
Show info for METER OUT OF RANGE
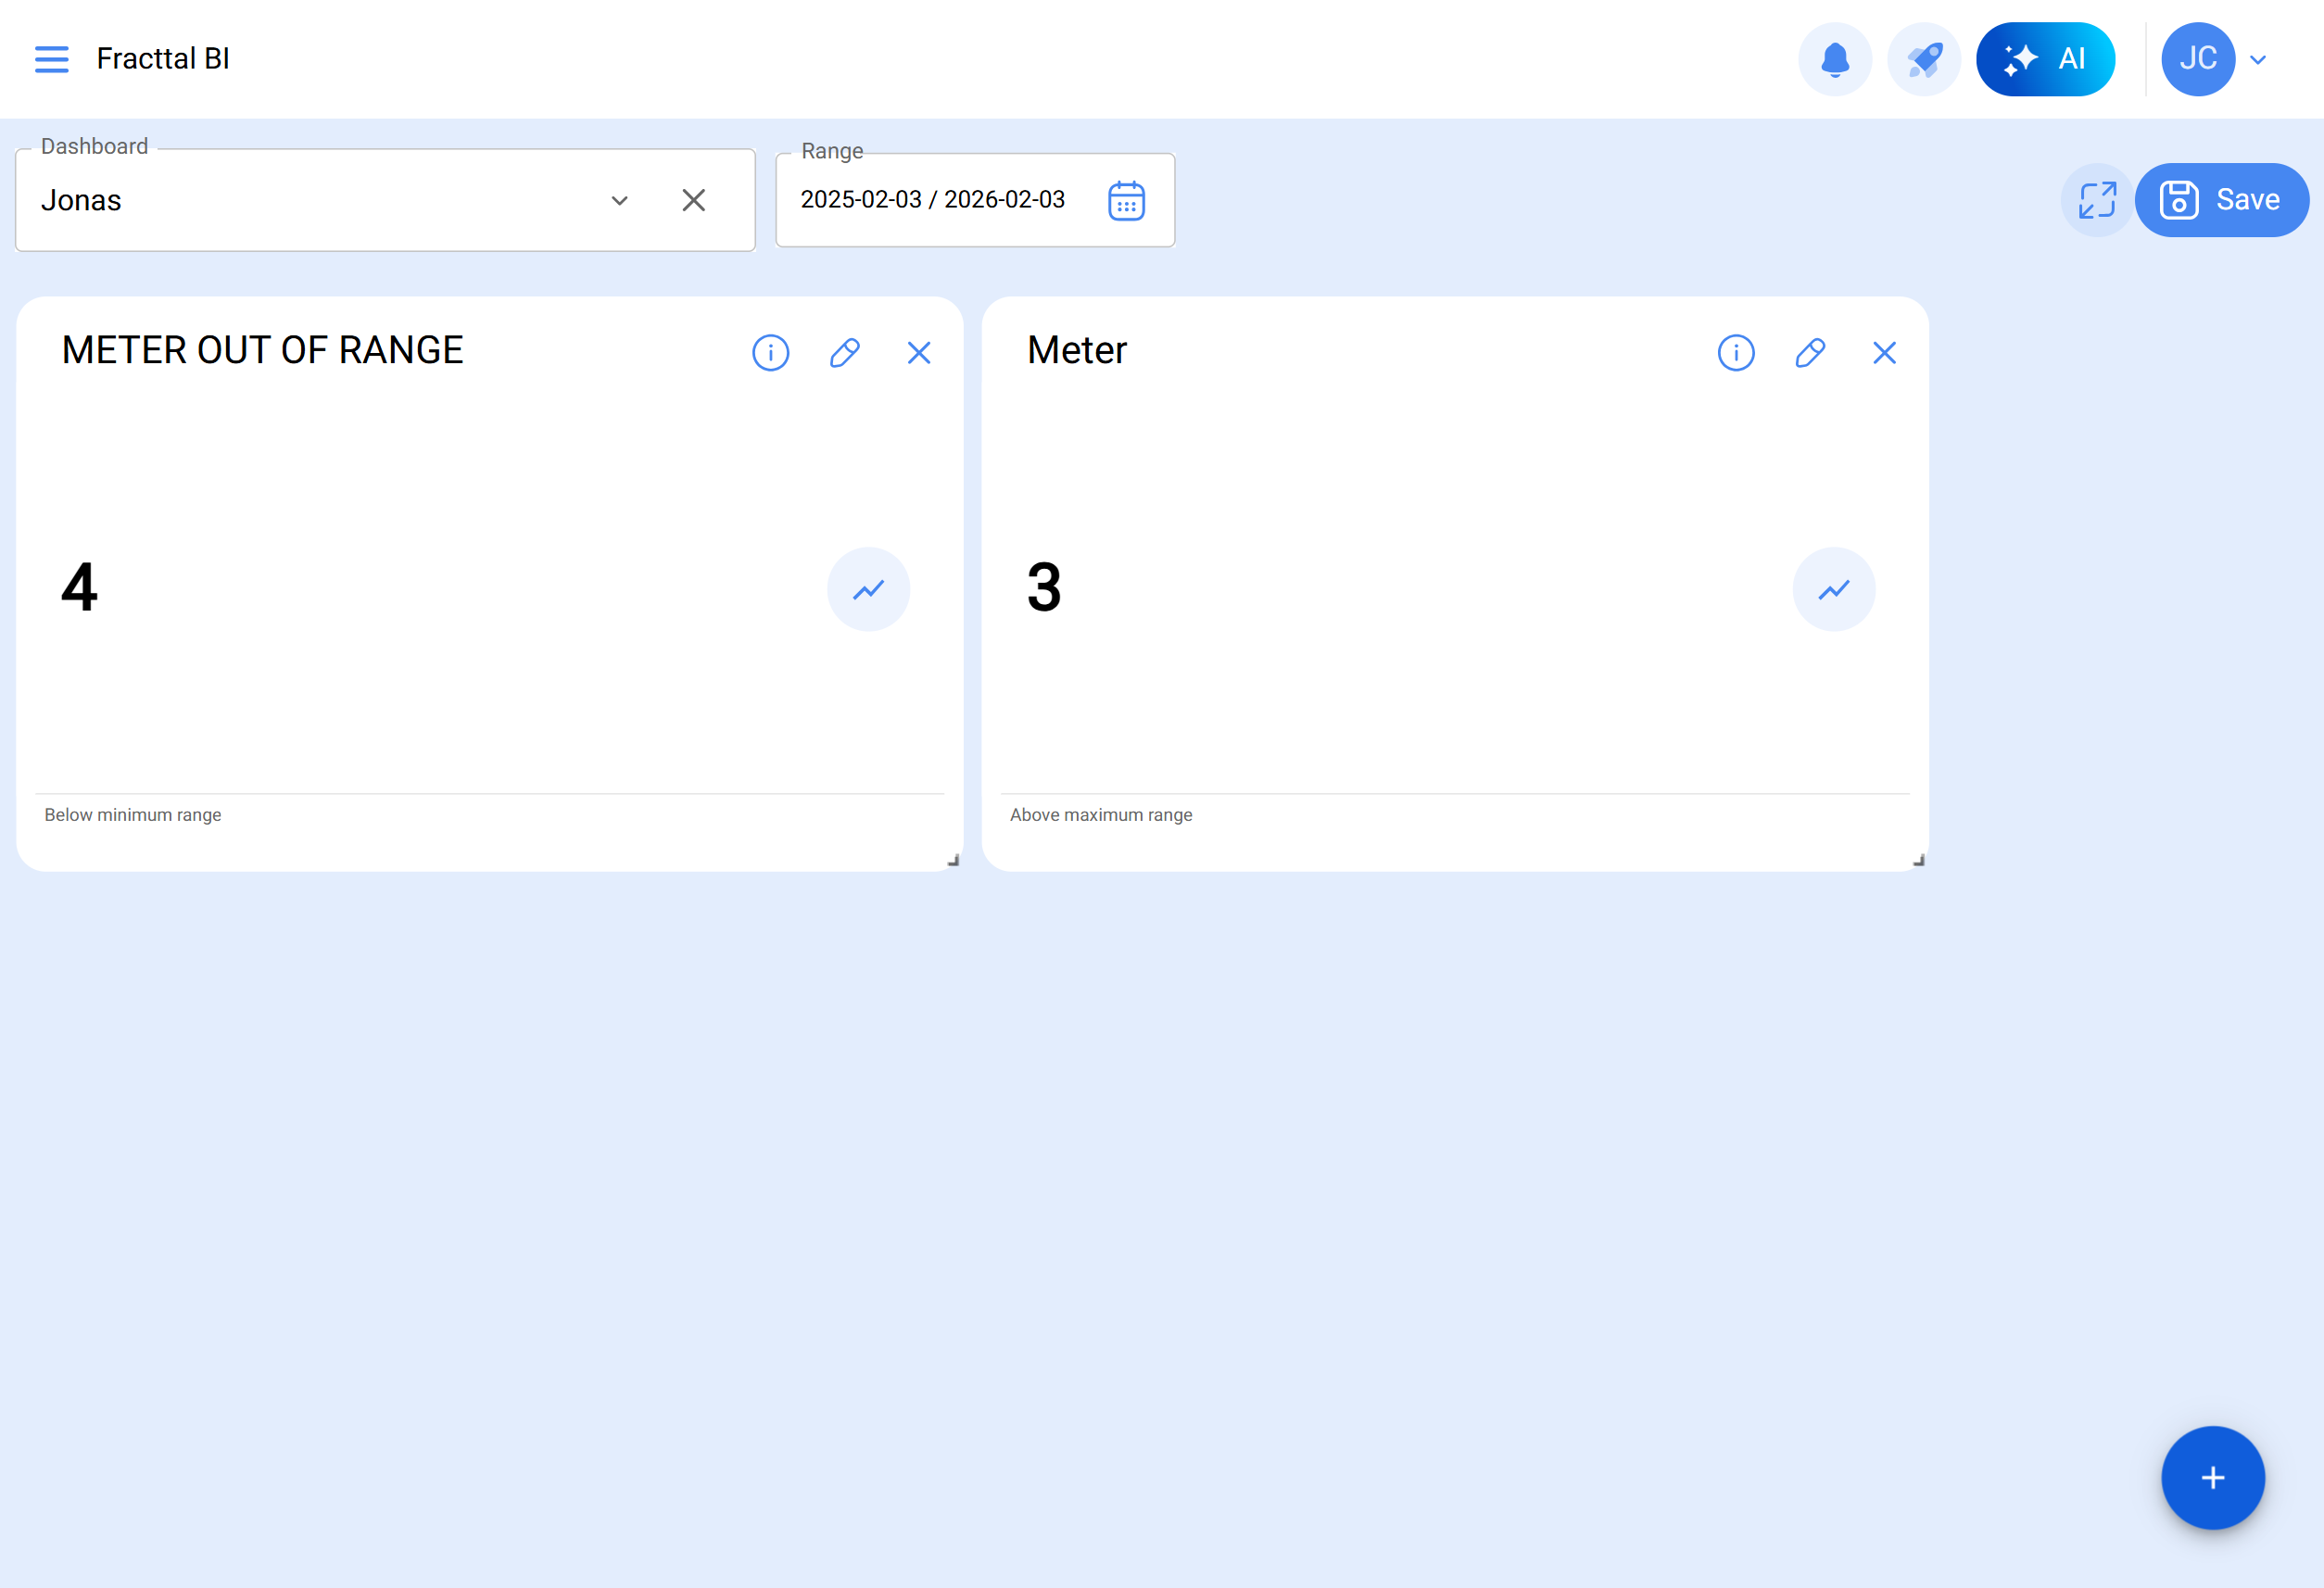pyautogui.click(x=770, y=353)
